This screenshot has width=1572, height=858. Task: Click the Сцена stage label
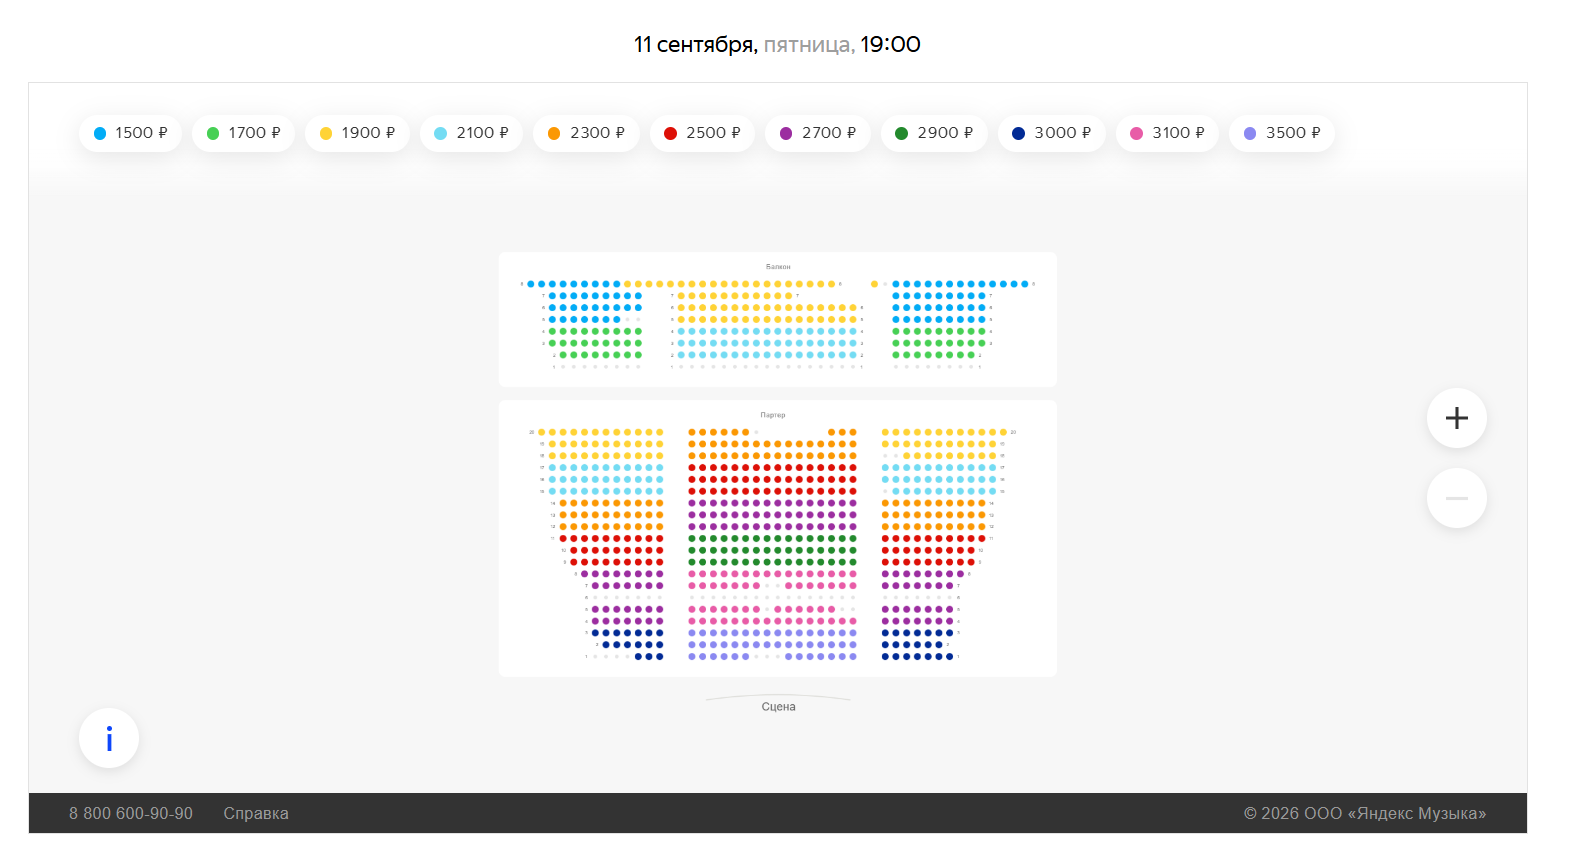(778, 707)
